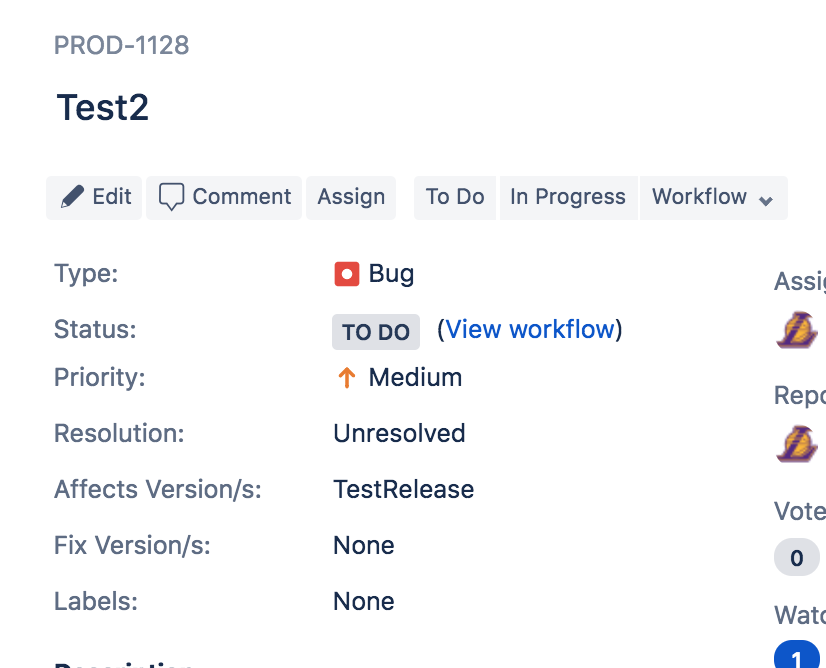
Task: Click the chevron arrow beside Workflow
Action: [x=765, y=200]
